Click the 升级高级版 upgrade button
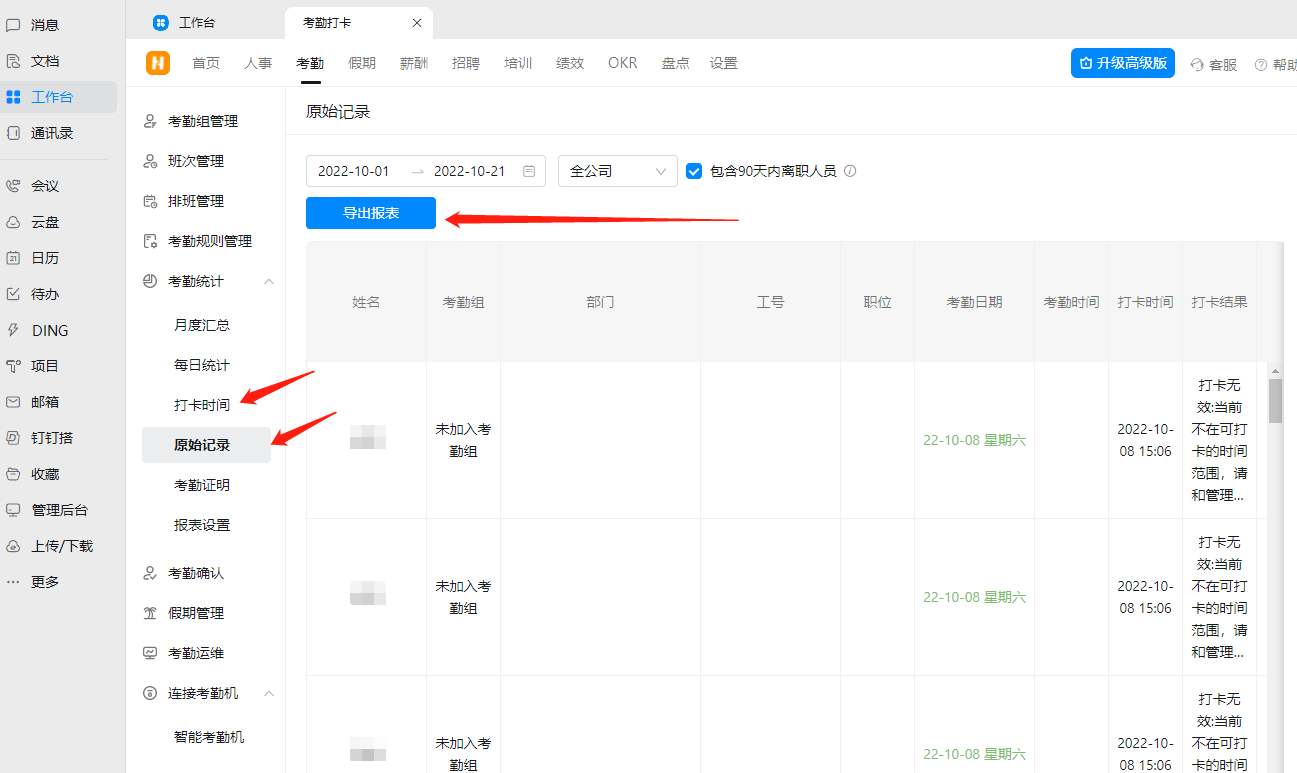This screenshot has width=1297, height=773. click(1122, 63)
